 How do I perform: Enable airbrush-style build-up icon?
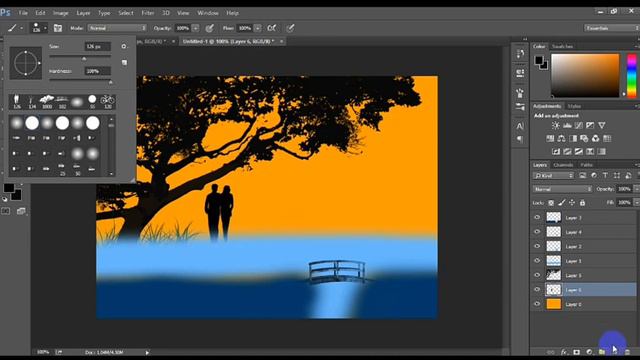(x=271, y=28)
